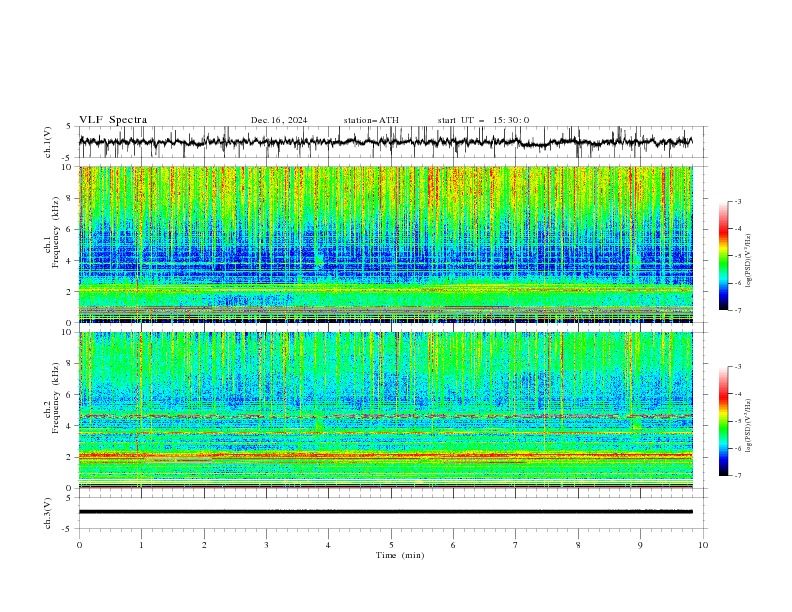Click the log(PSD) label beside the ch.1 colorbar
The image size is (792, 612).
(x=749, y=261)
